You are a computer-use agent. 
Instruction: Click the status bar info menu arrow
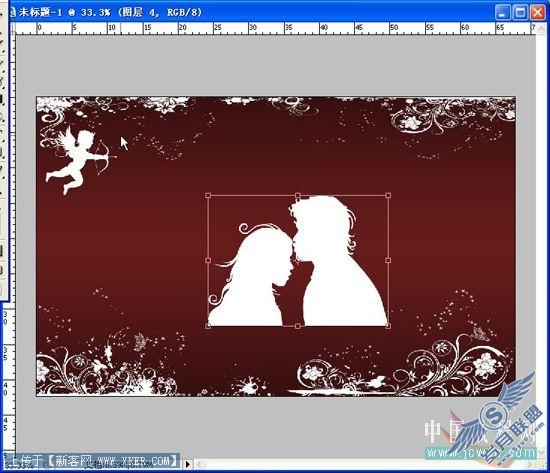point(188,464)
